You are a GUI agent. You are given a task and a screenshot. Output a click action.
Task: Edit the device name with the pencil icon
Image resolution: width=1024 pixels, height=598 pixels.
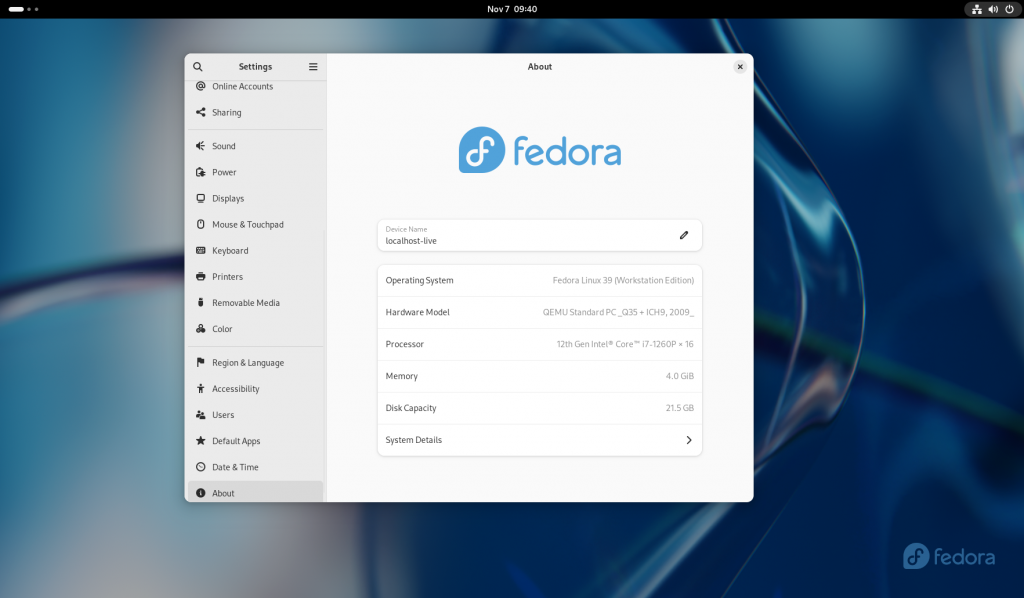coord(684,234)
